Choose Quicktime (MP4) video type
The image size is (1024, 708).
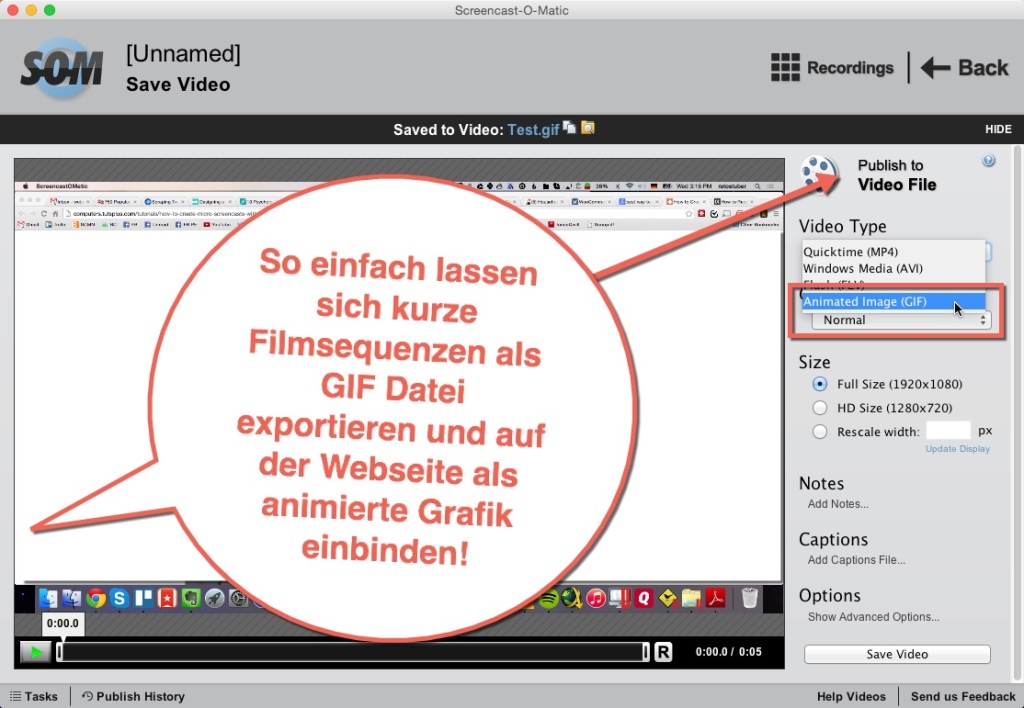[893, 251]
